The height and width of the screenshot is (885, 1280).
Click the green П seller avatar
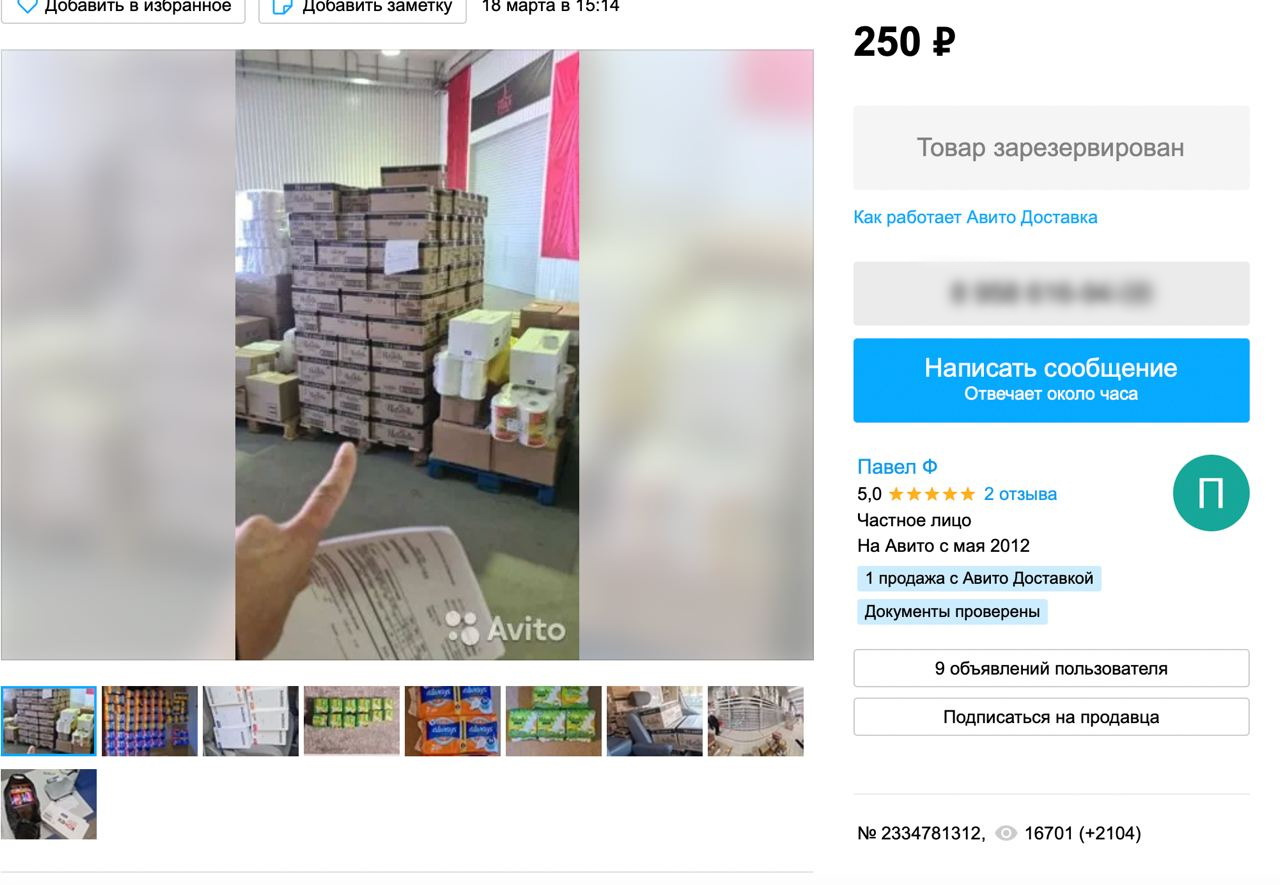(x=1211, y=493)
